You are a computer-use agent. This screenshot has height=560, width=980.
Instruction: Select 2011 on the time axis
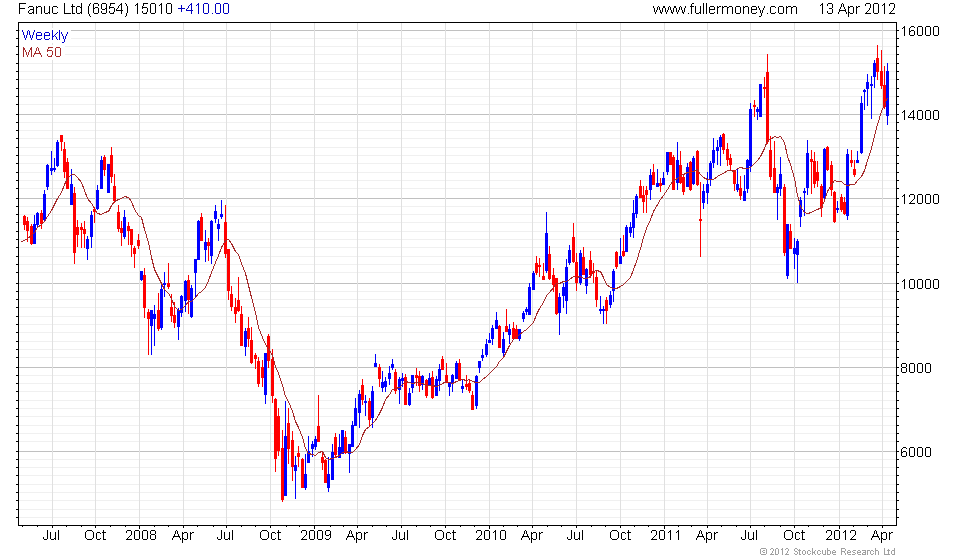(x=665, y=535)
